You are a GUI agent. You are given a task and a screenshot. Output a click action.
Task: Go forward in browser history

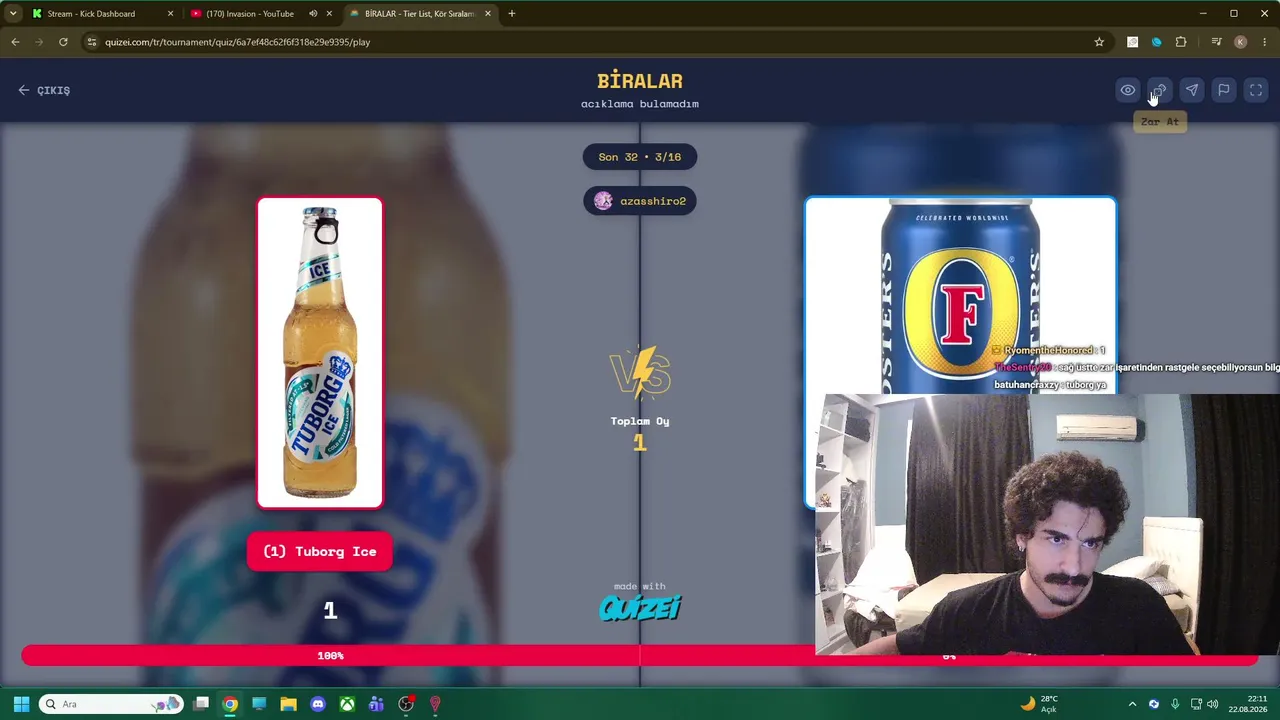[39, 42]
